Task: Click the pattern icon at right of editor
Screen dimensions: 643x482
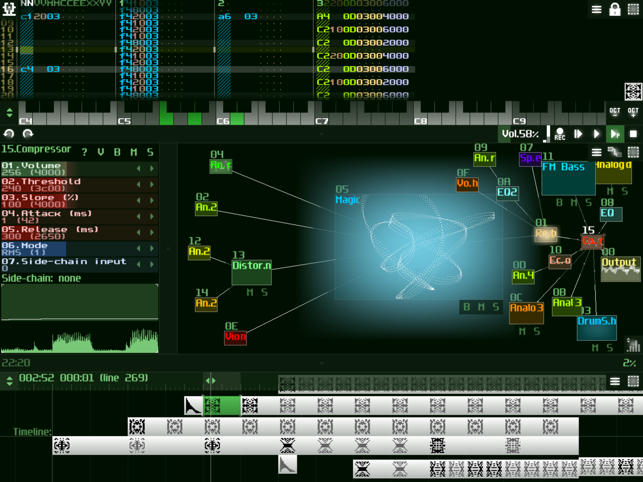Action: pyautogui.click(x=633, y=91)
